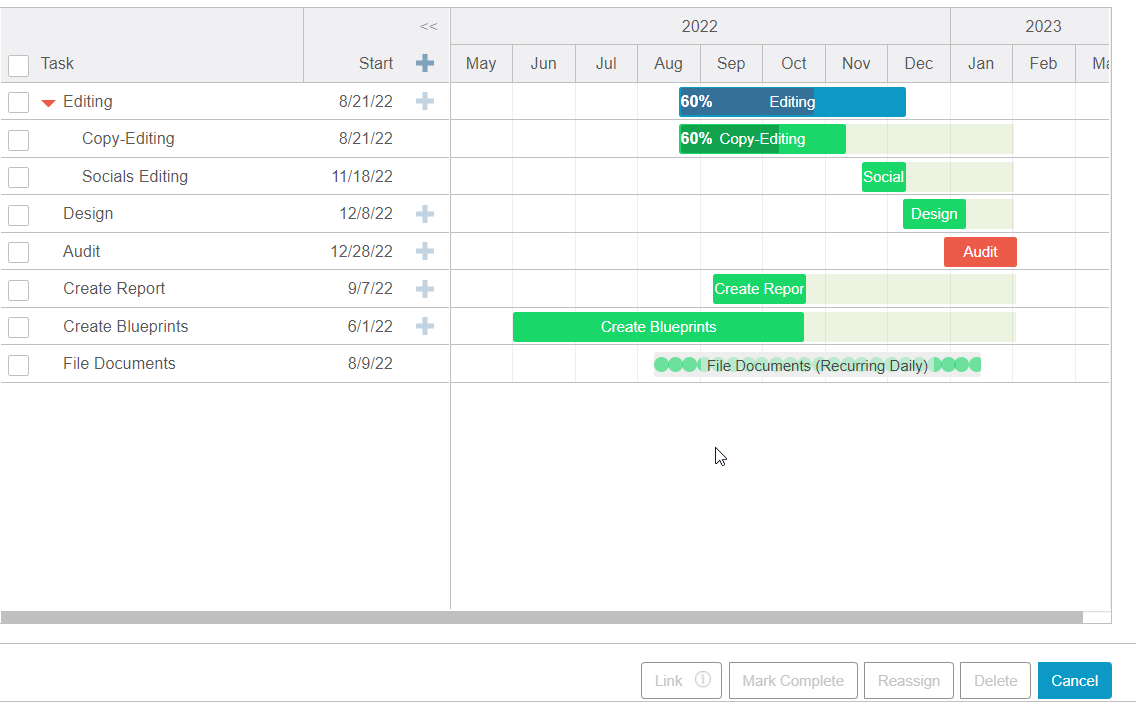Select the red Audit bar in the Gantt chart
The image size is (1136, 709).
(x=980, y=252)
